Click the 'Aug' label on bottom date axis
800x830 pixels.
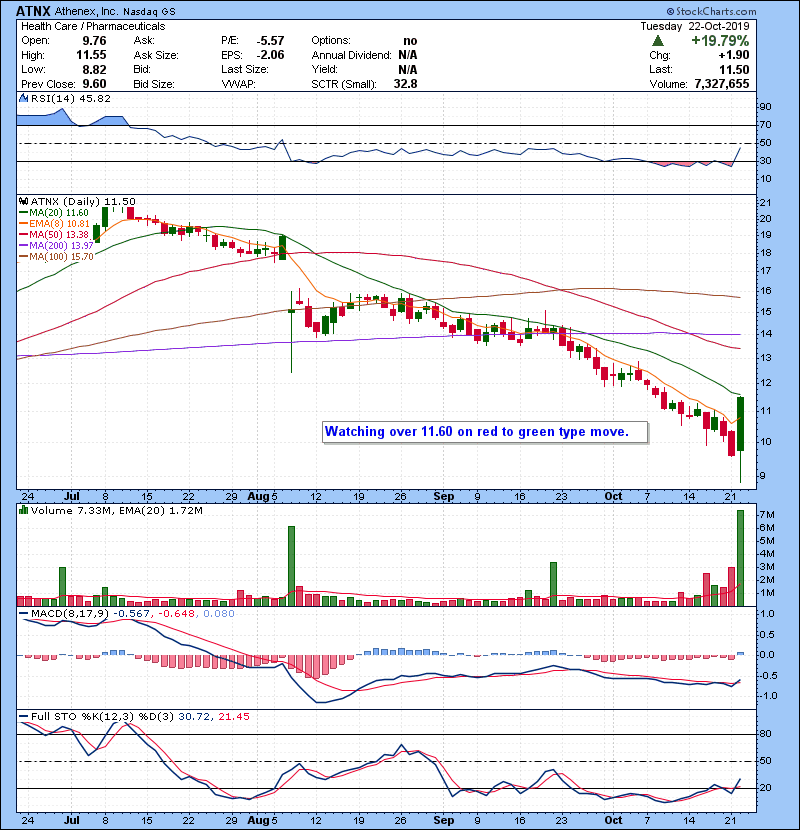[x=258, y=820]
